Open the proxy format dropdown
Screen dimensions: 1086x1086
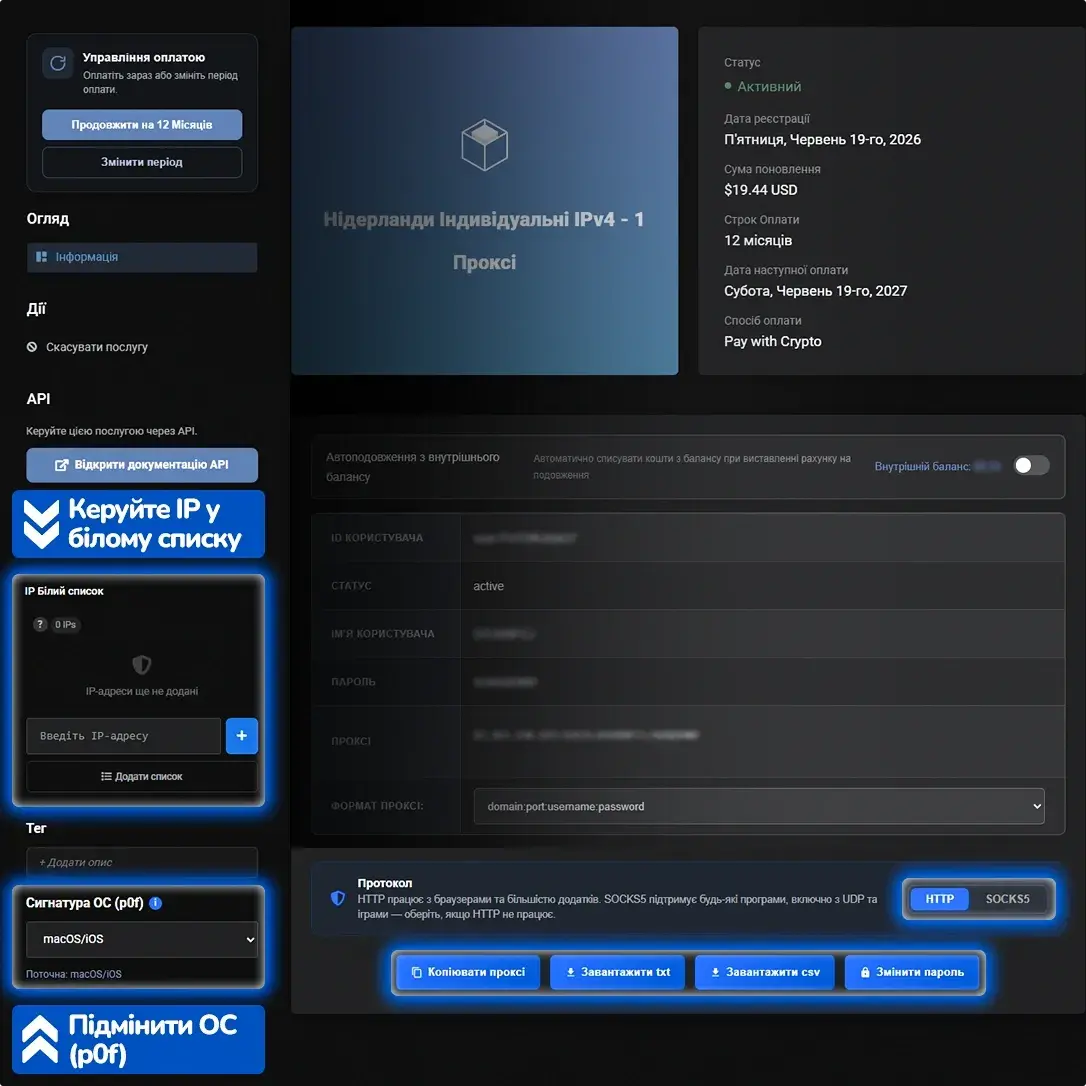tap(758, 806)
